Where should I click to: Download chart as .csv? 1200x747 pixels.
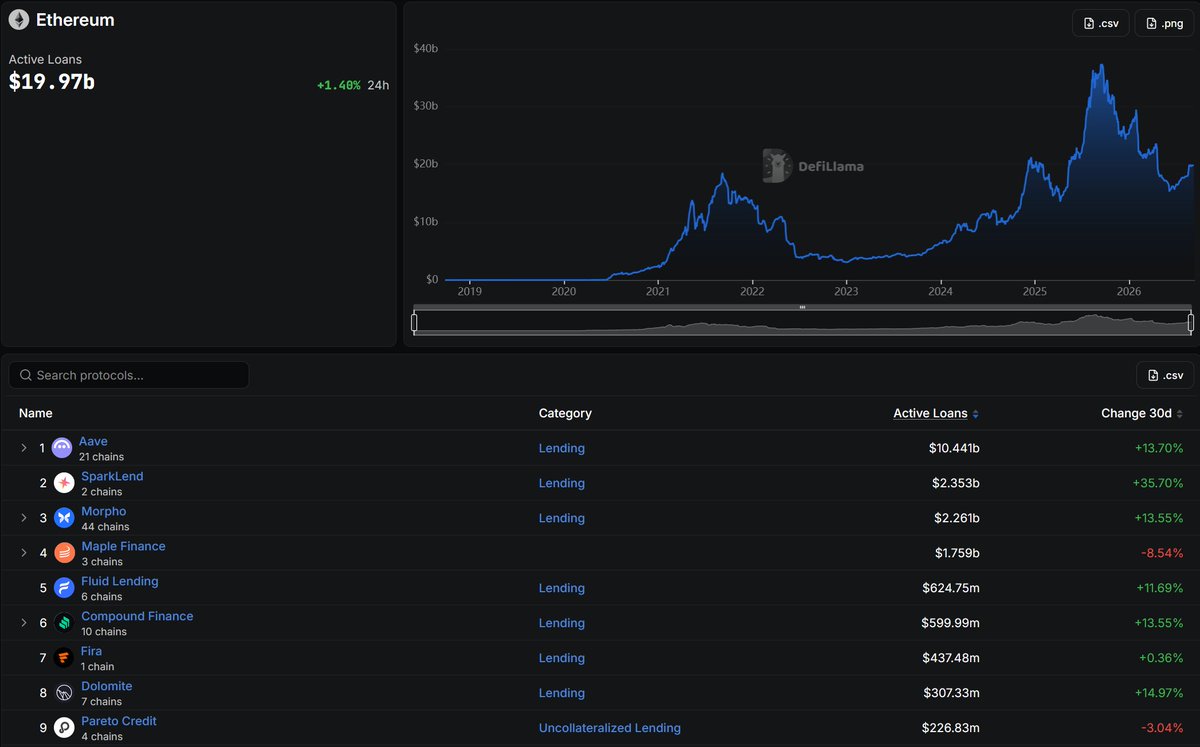pyautogui.click(x=1101, y=23)
